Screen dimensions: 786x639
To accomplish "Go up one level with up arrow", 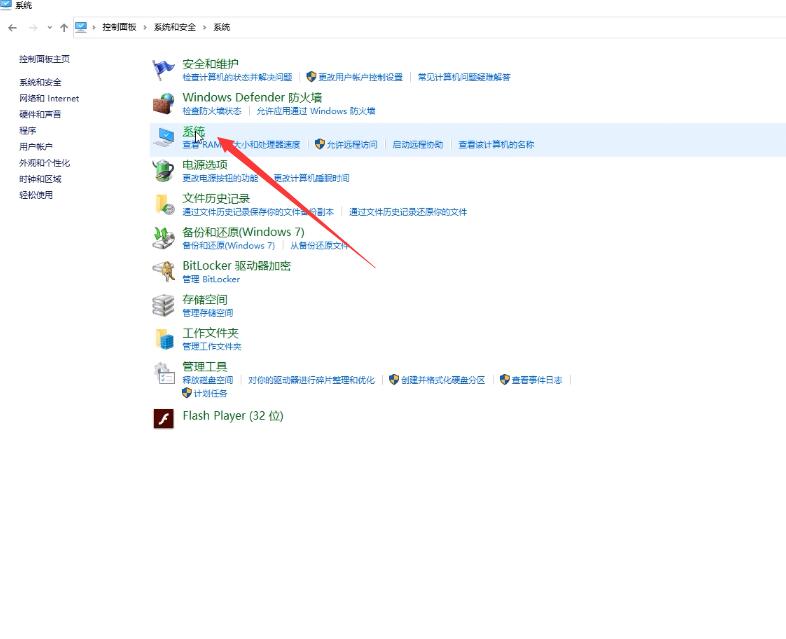I will pos(64,28).
